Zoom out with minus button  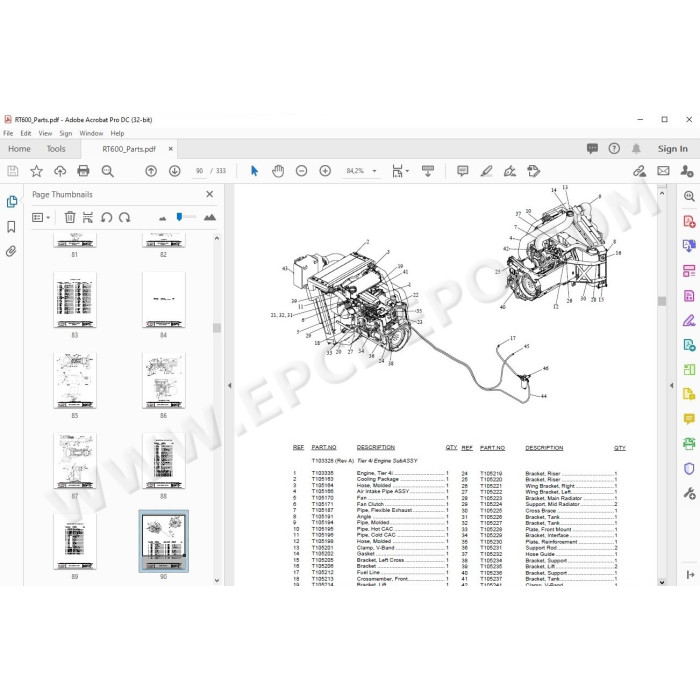302,171
